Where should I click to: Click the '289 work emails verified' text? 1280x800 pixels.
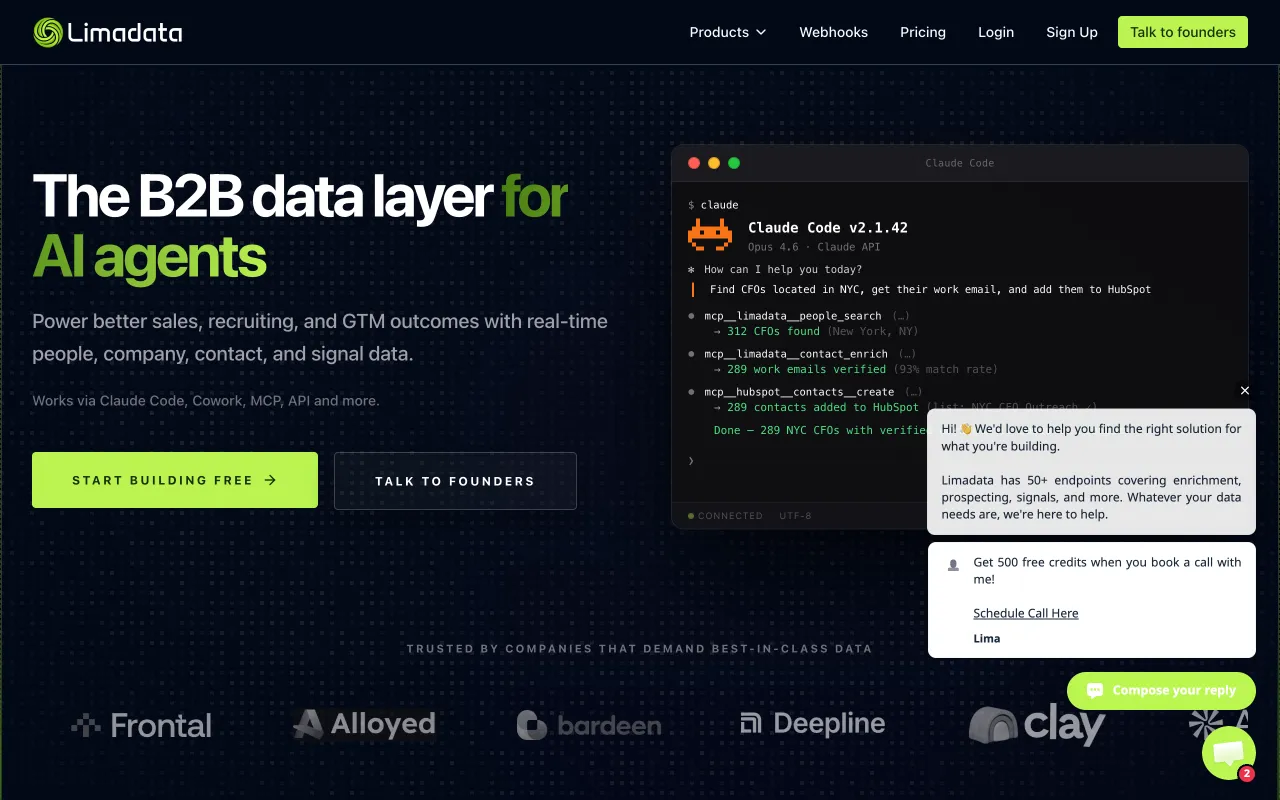[x=806, y=369]
